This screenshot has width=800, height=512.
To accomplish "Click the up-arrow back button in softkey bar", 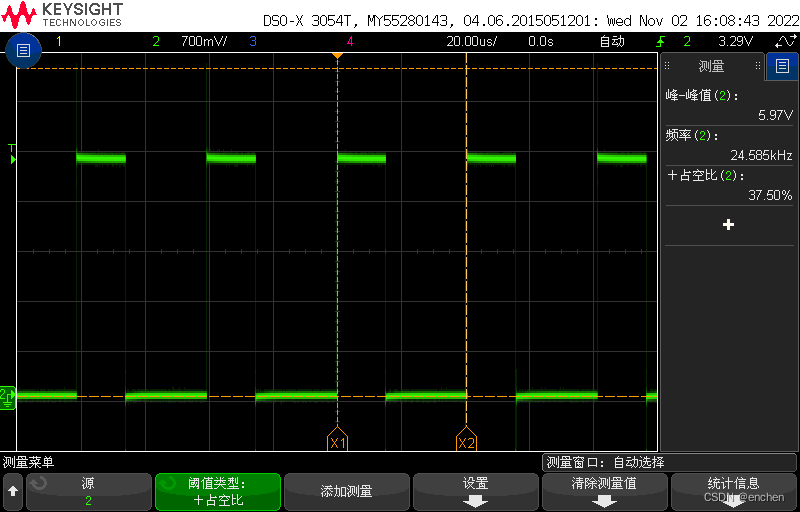I will coord(13,492).
